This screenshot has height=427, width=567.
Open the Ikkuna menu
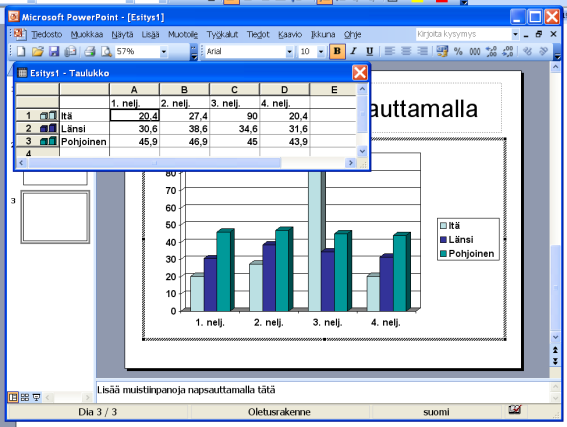323,34
